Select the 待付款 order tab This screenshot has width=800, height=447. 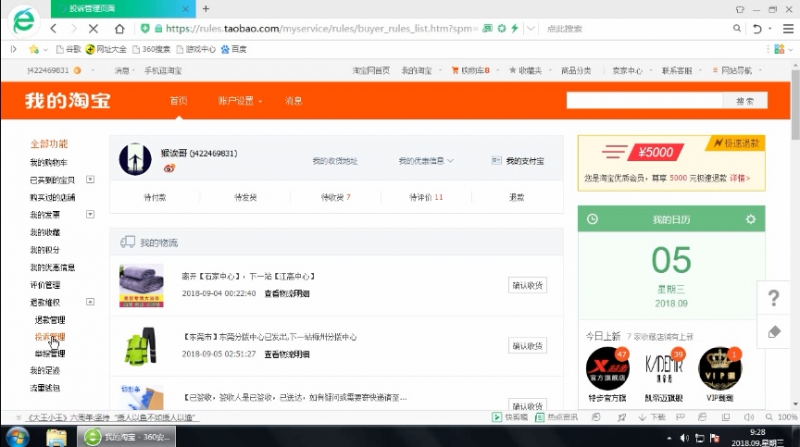coord(155,197)
